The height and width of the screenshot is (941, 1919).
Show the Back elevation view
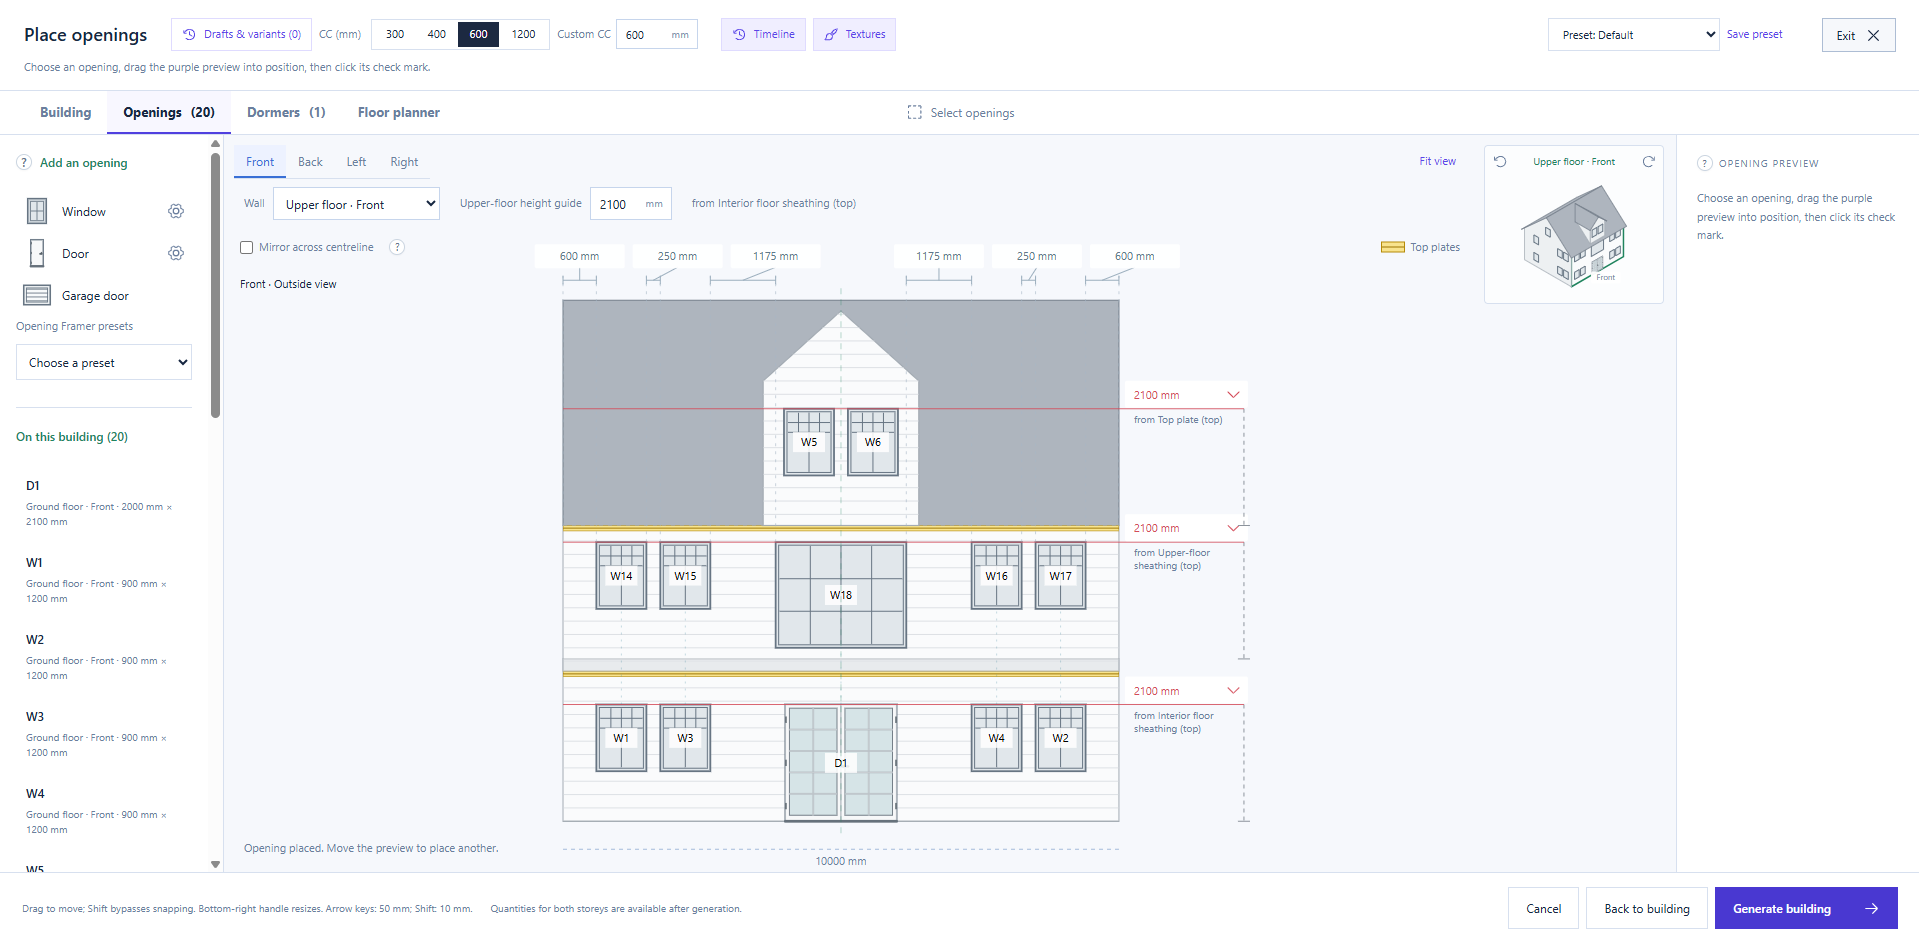pyautogui.click(x=310, y=162)
